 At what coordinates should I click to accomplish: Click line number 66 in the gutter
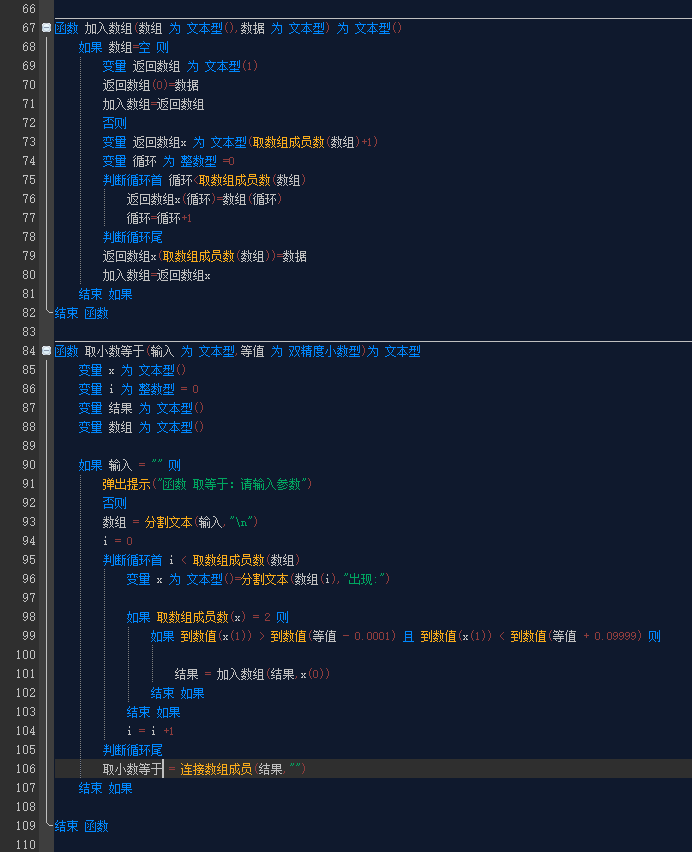coord(29,9)
